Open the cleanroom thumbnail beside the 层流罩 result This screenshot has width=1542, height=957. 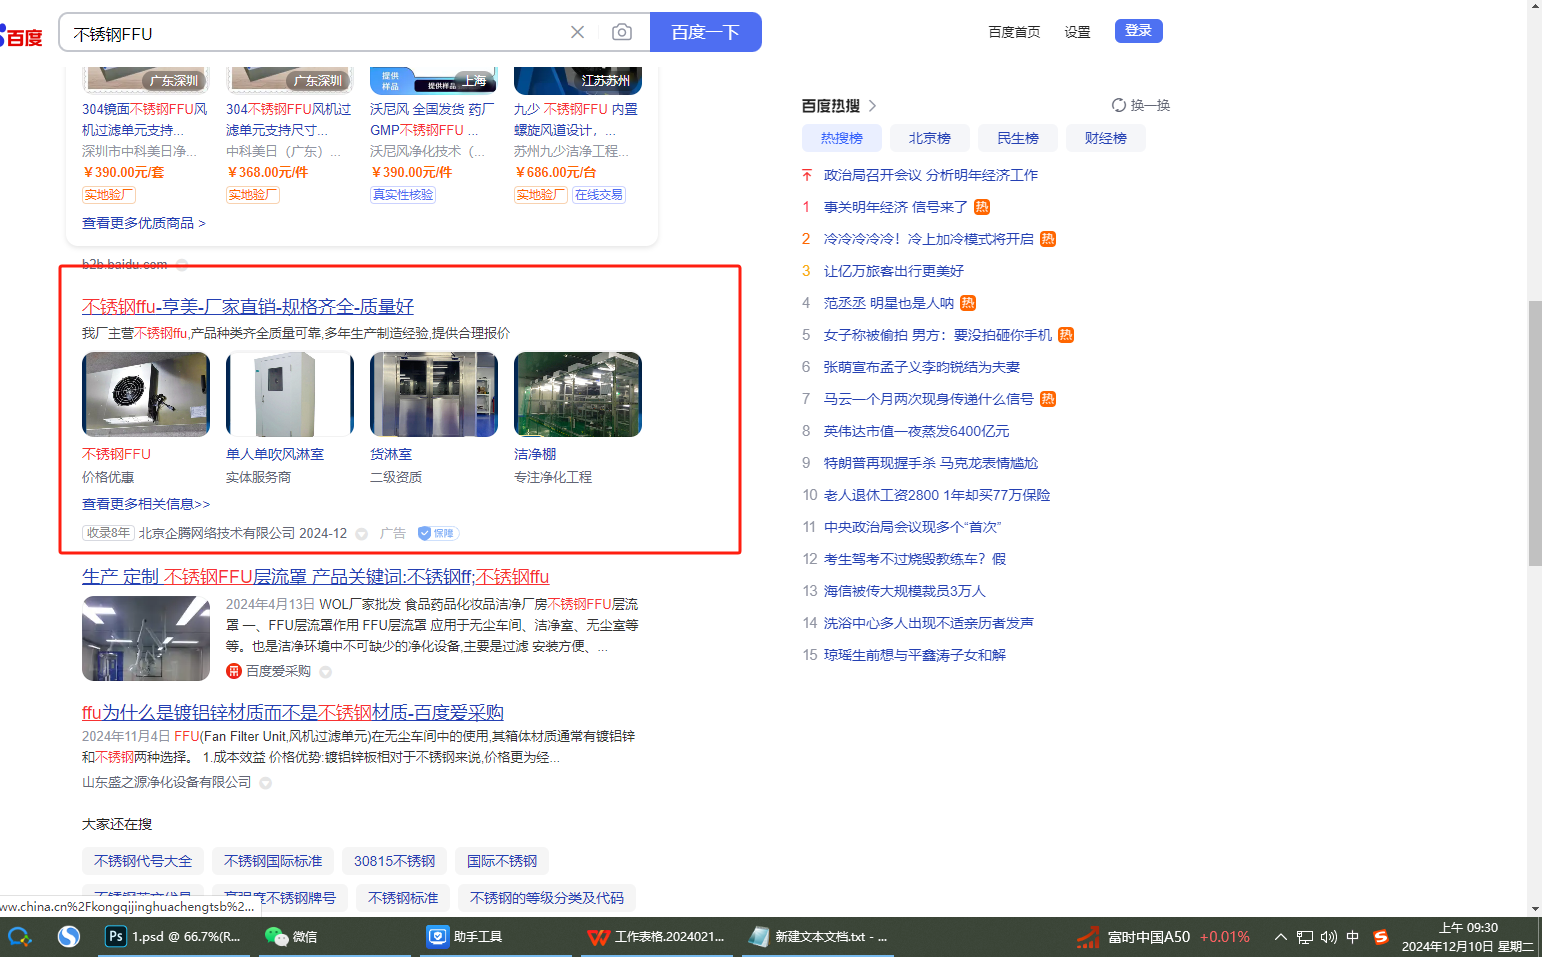146,639
